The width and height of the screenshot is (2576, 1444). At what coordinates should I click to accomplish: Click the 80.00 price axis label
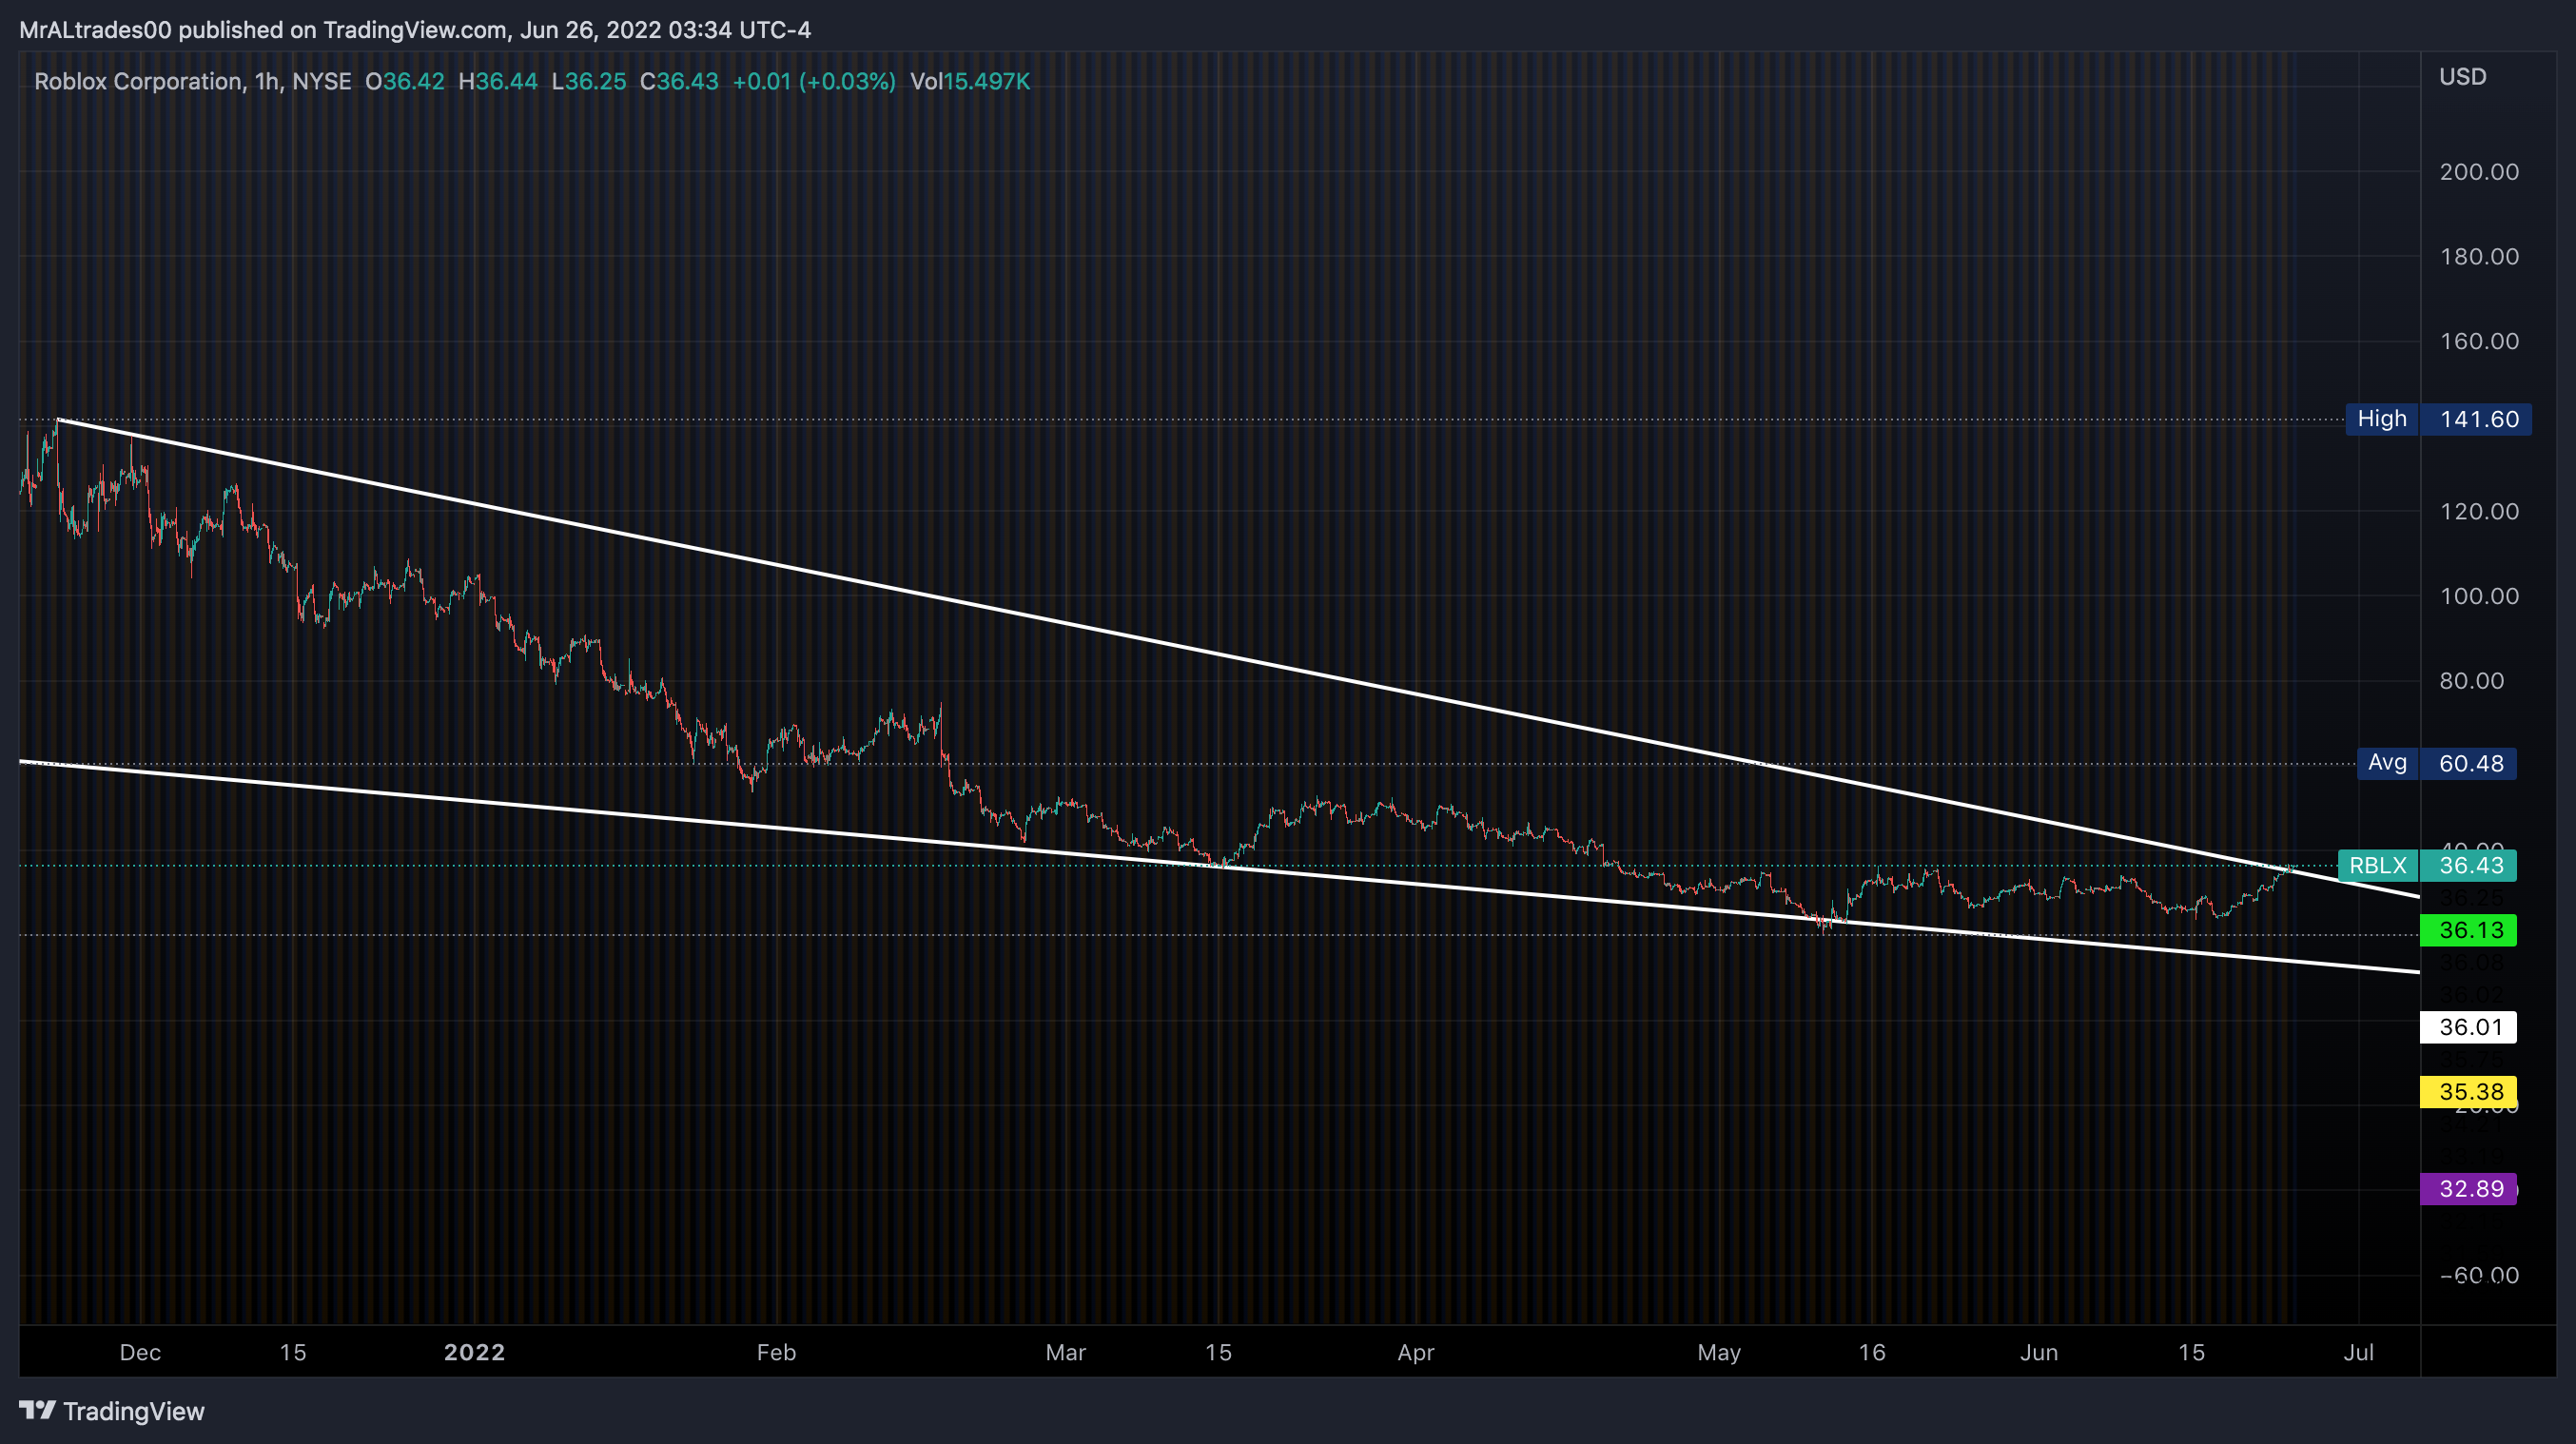(2472, 681)
